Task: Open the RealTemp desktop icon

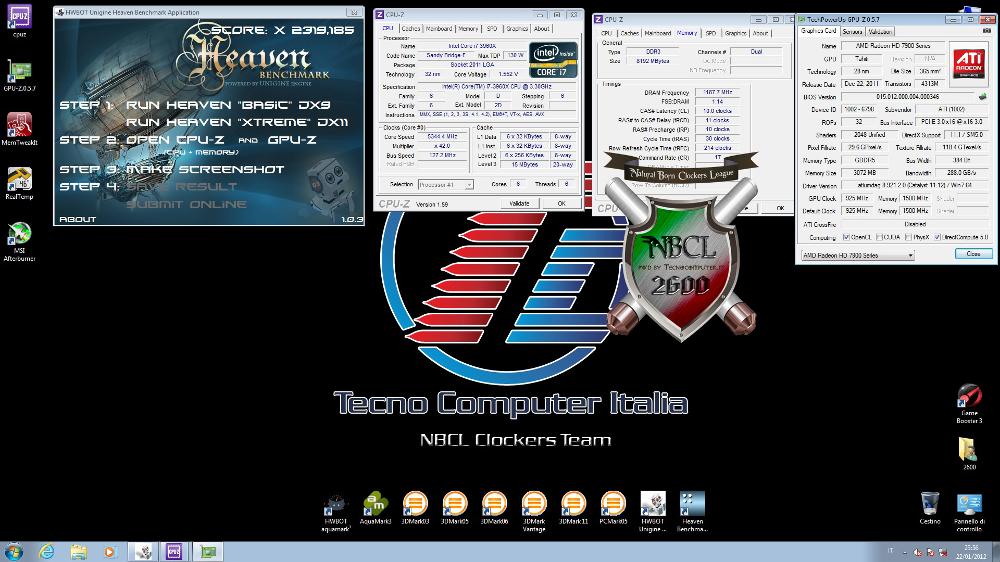Action: (19, 183)
